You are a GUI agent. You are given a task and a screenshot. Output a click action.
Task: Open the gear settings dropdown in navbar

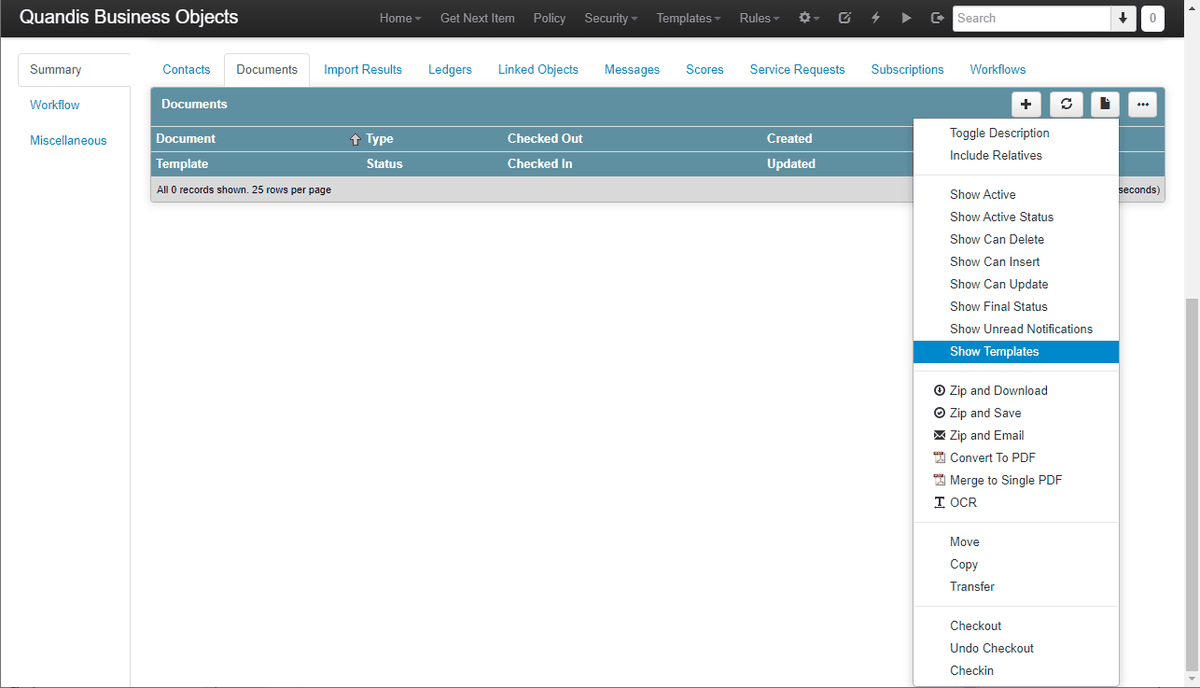(x=809, y=18)
